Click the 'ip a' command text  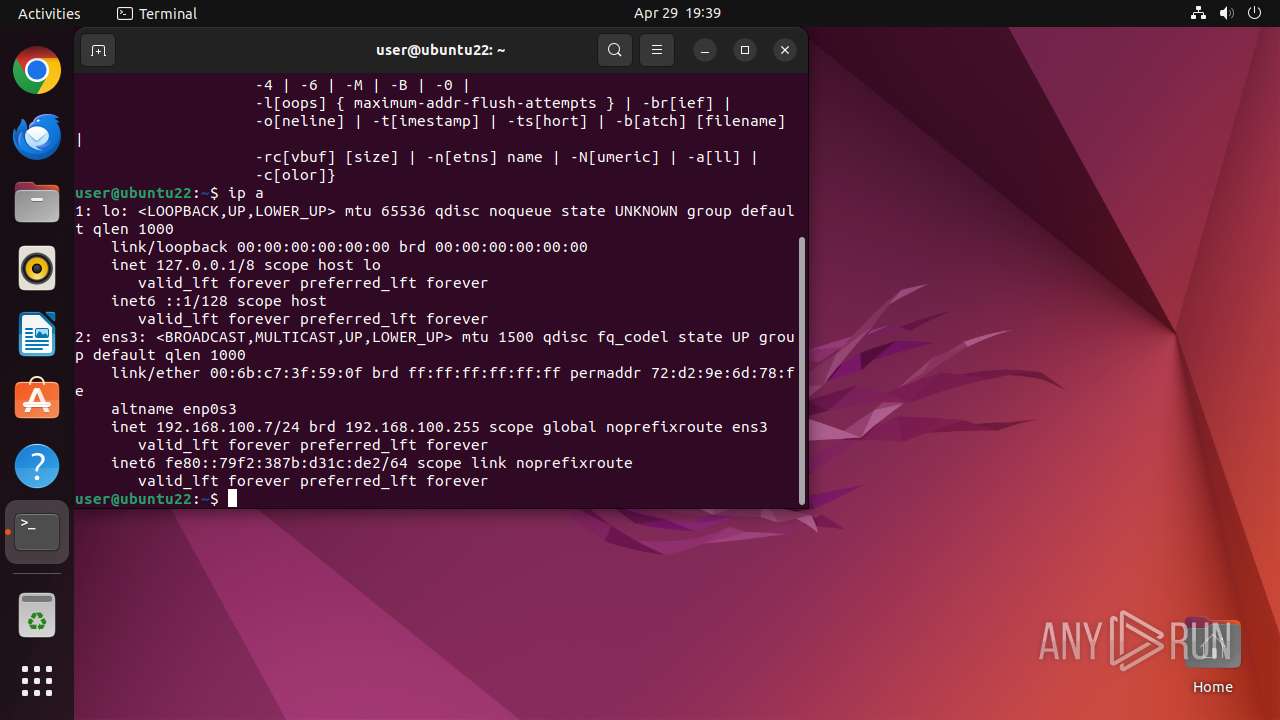pos(246,193)
